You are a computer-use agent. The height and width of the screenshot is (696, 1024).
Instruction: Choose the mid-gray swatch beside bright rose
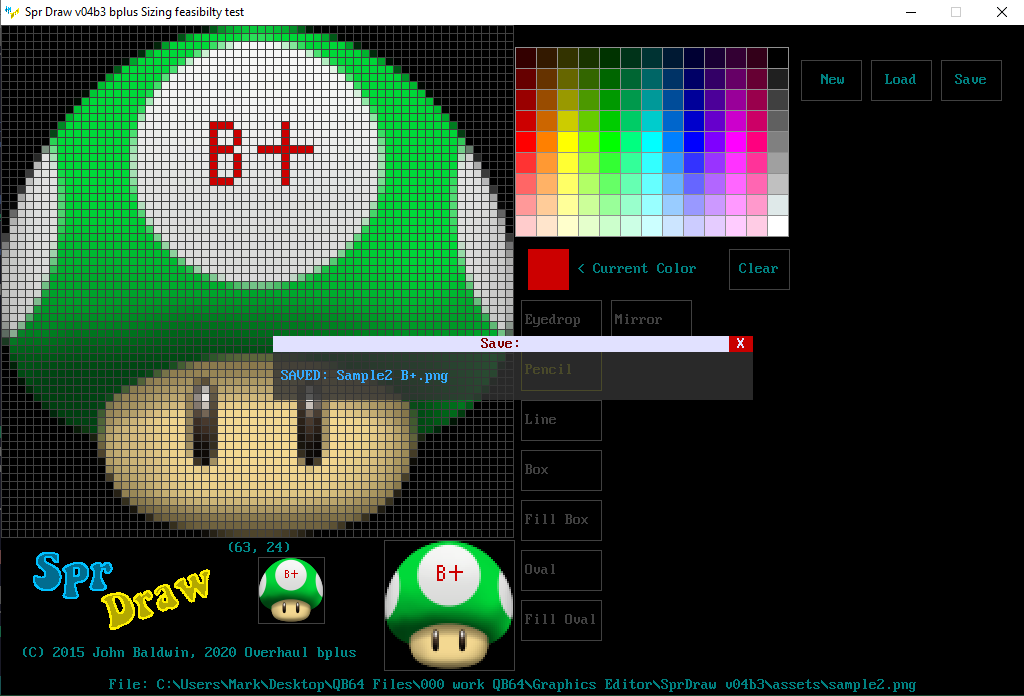pyautogui.click(x=778, y=142)
